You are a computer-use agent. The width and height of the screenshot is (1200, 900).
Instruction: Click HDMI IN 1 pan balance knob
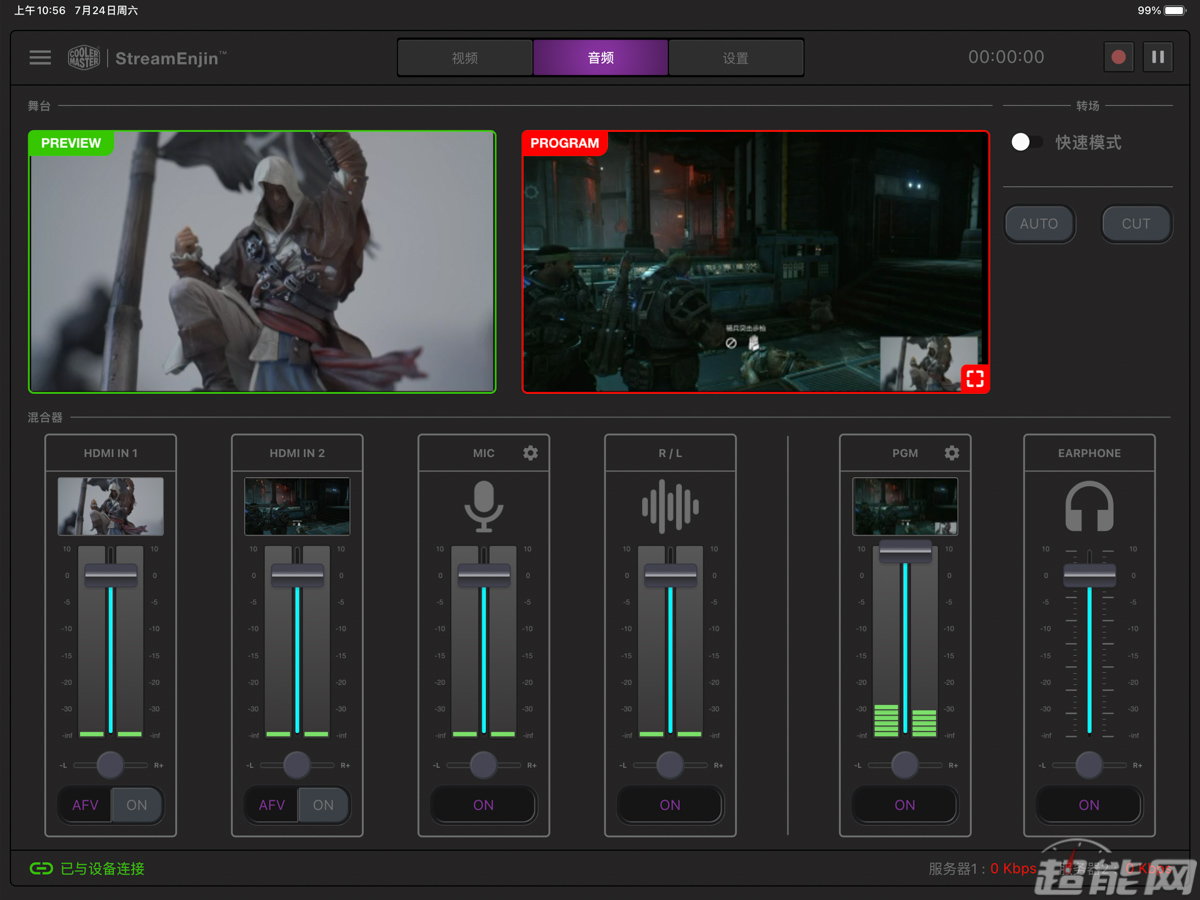[110, 765]
